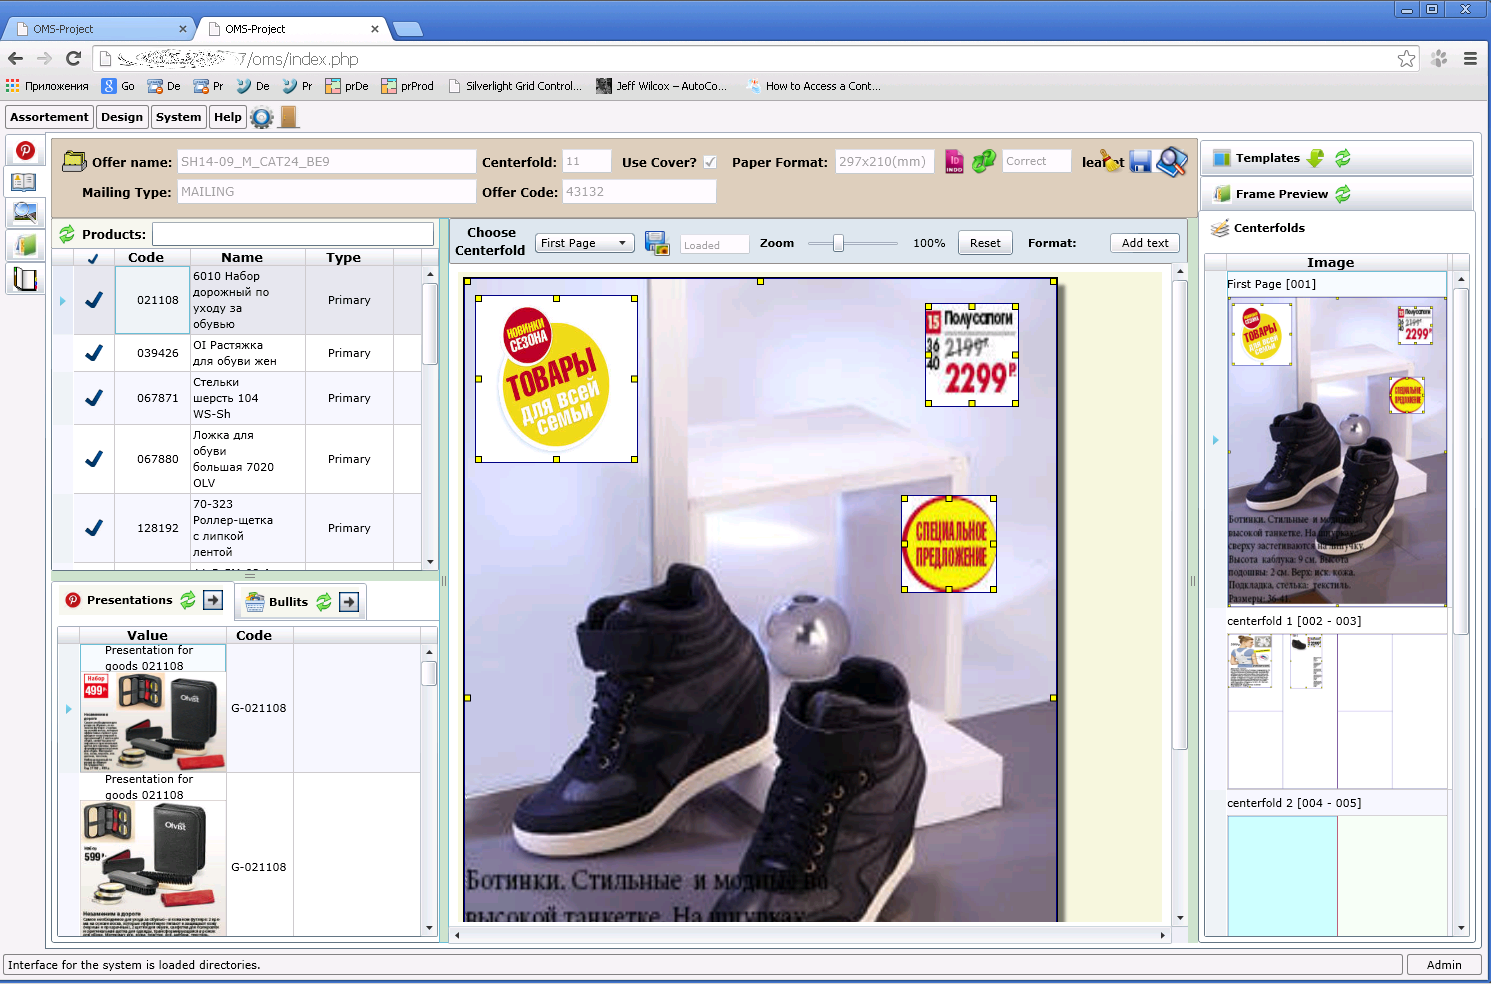Screen dimensions: 1491x985
Task: Expand the Templates panel header
Action: (1267, 158)
